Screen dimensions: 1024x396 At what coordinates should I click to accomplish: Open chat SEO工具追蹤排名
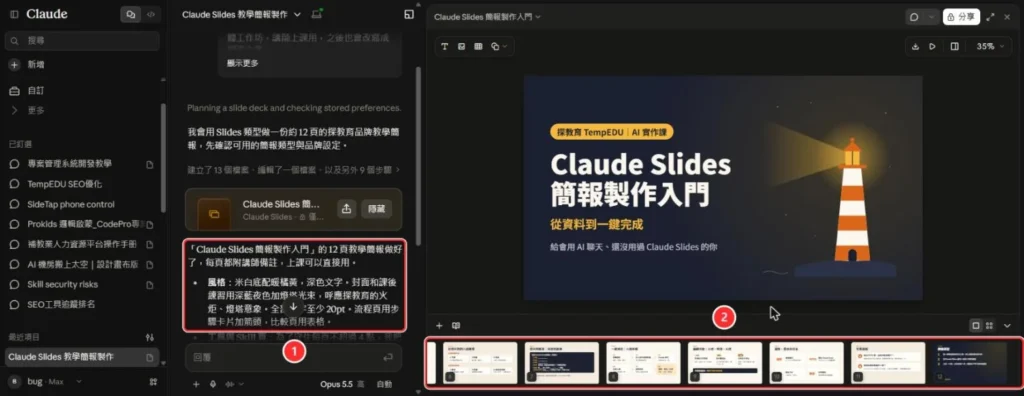point(61,305)
